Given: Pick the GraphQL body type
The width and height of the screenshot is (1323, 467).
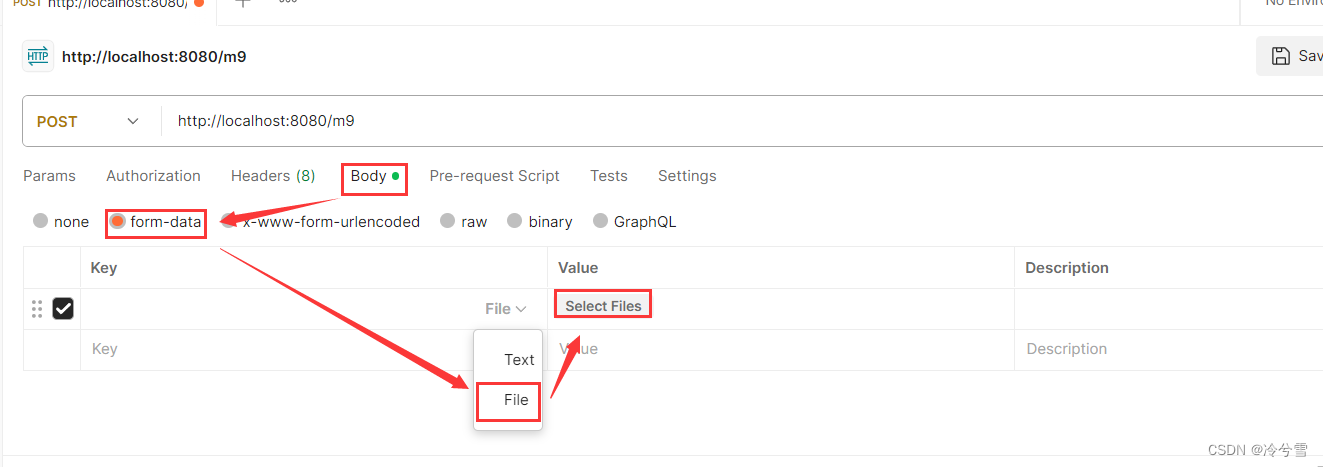Looking at the screenshot, I should tap(600, 221).
